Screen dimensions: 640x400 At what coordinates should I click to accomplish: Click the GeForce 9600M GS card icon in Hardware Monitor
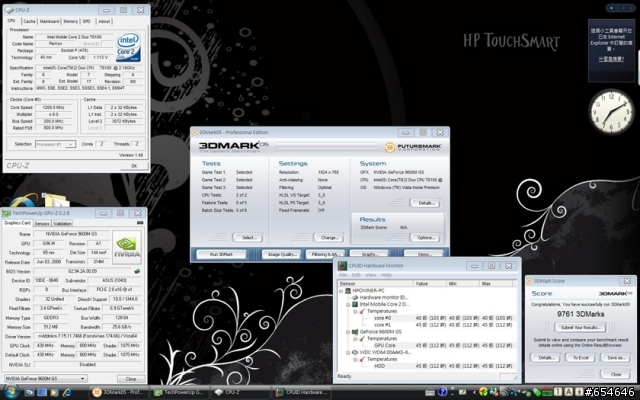pyautogui.click(x=355, y=332)
